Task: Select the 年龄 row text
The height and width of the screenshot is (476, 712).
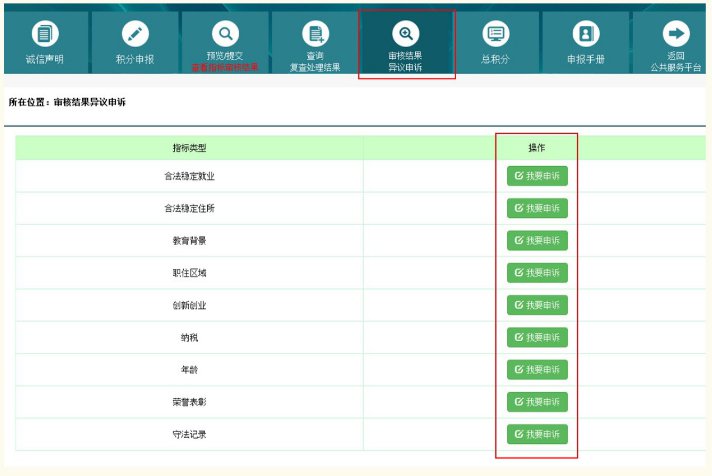Action: click(189, 370)
